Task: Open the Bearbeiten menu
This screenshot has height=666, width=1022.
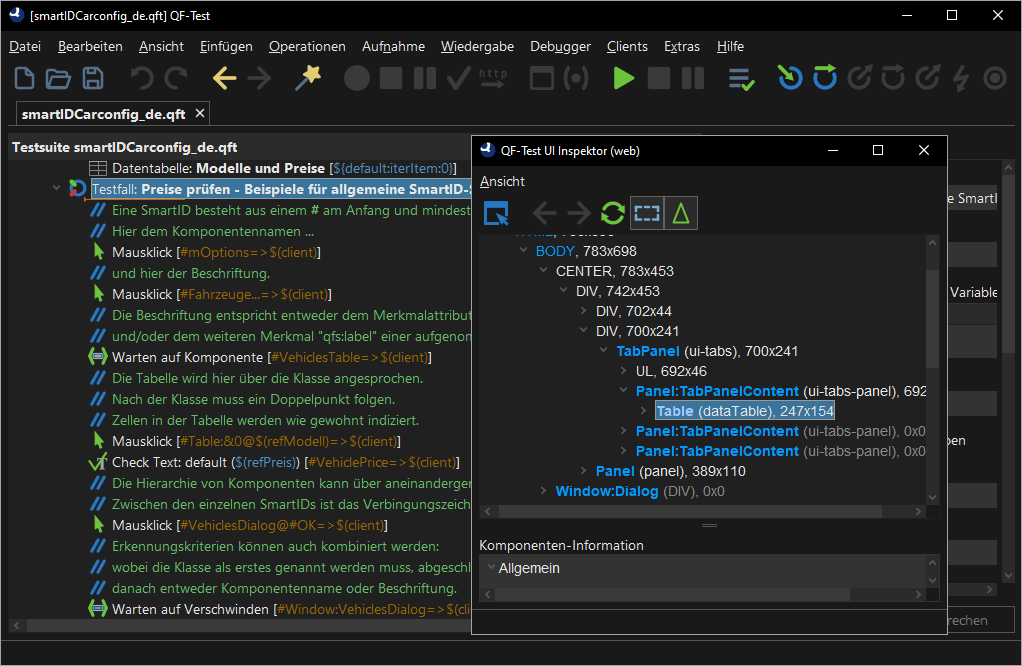Action: (x=90, y=46)
